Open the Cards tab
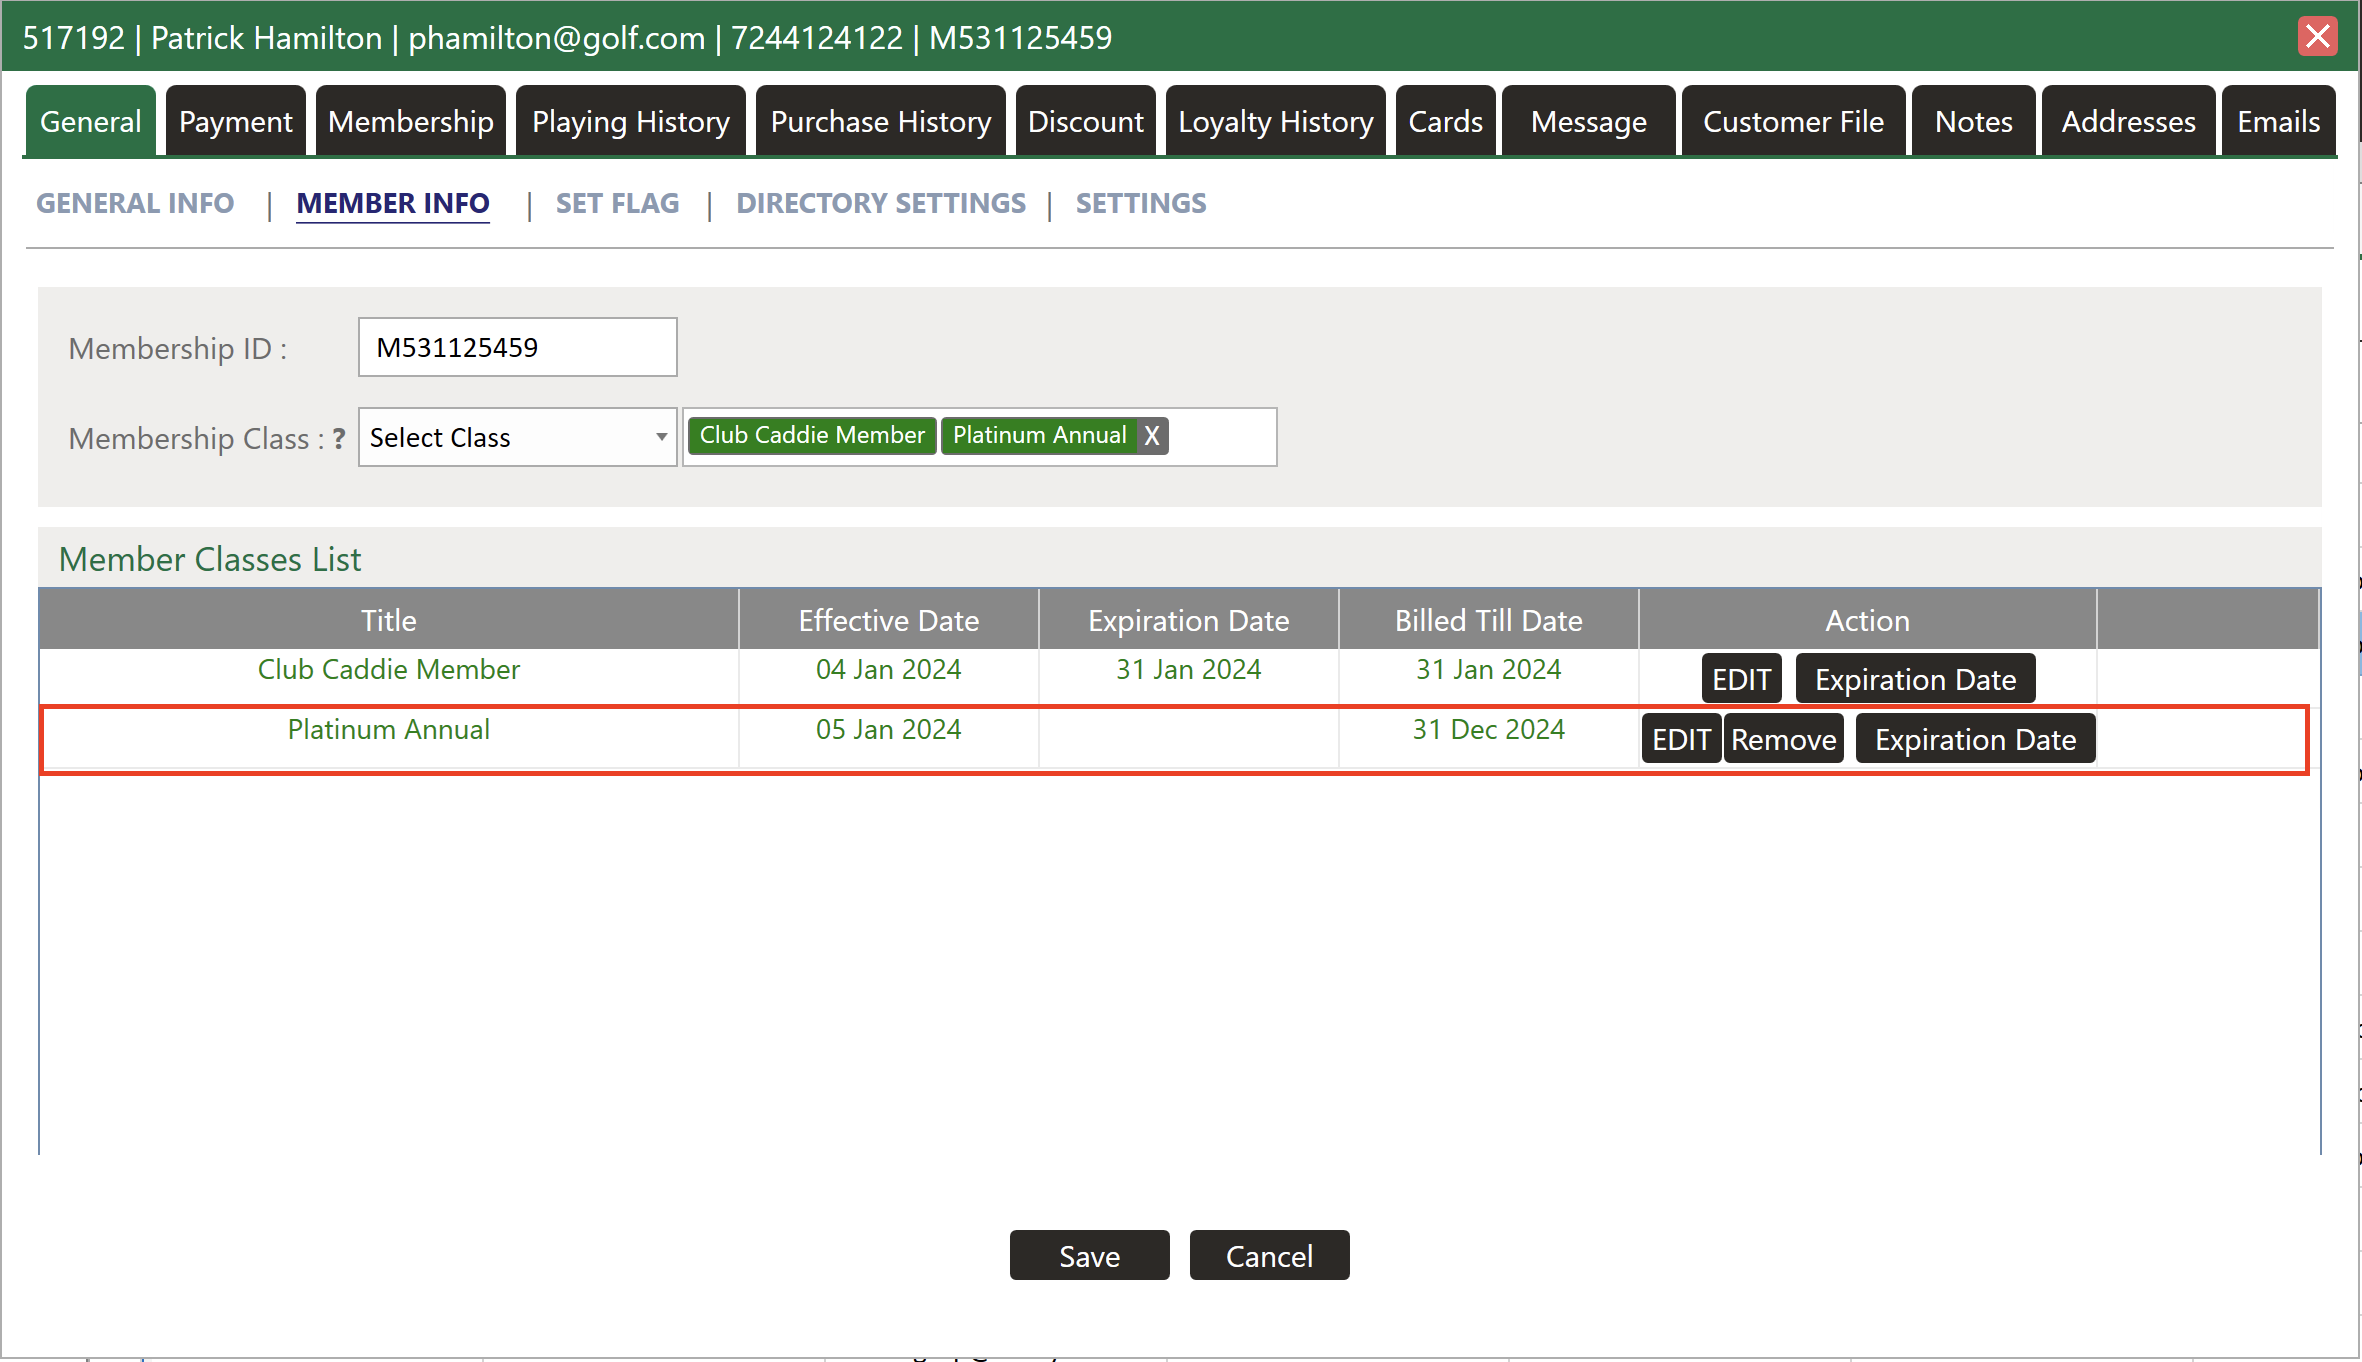 [1445, 122]
